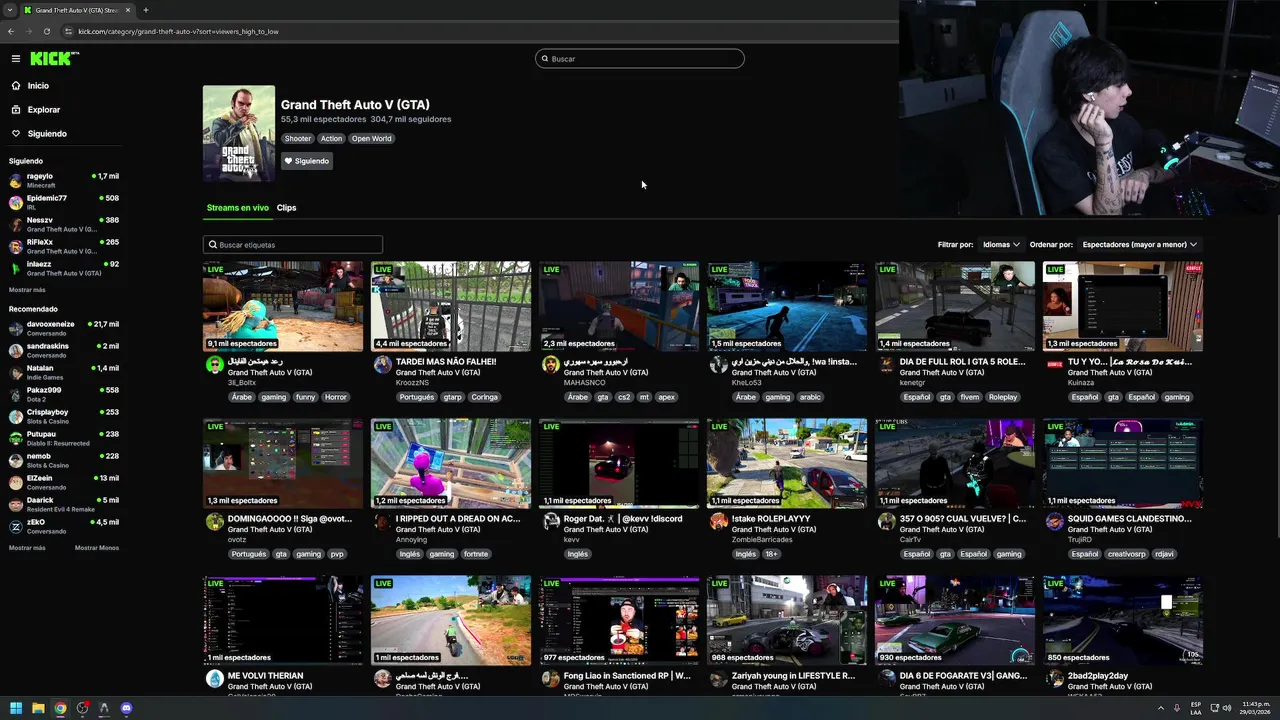
Task: Click Chrome icon on taskbar
Action: (60, 708)
